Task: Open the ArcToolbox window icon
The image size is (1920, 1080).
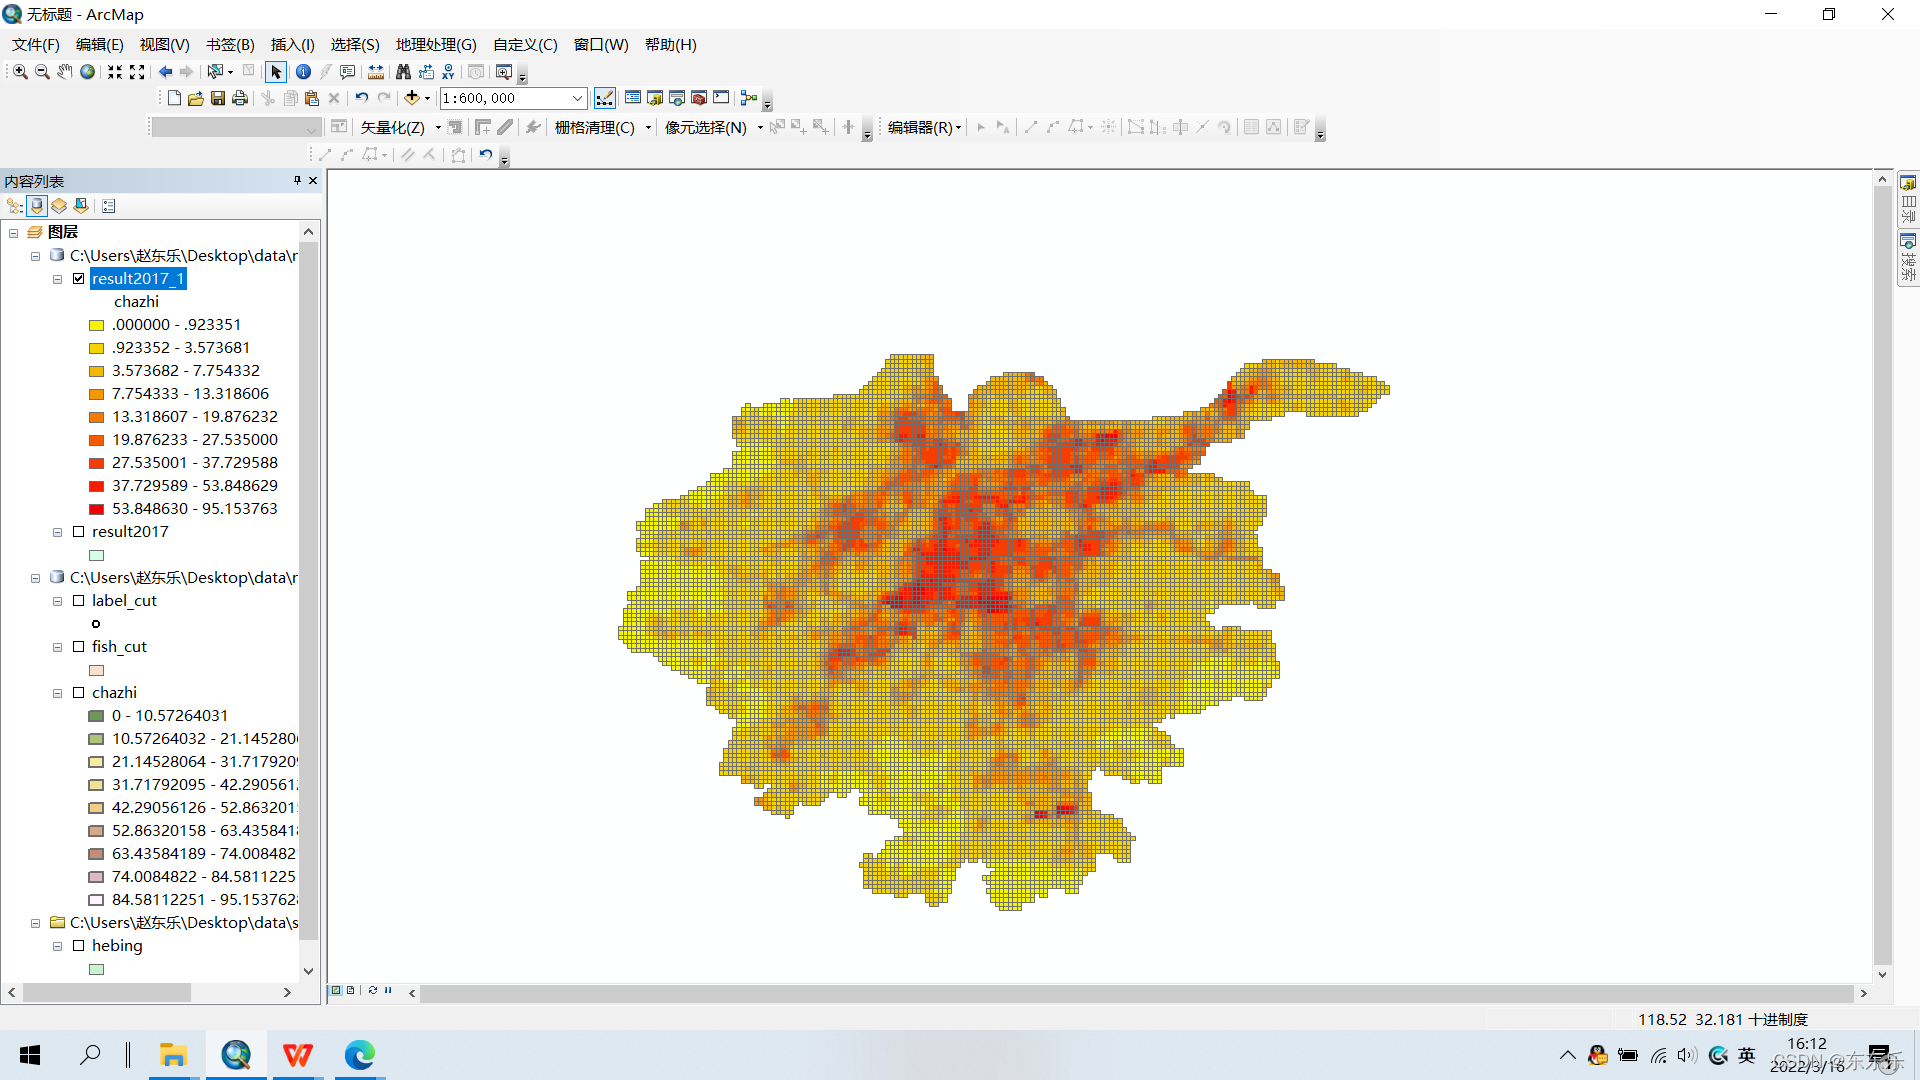Action: coord(699,98)
